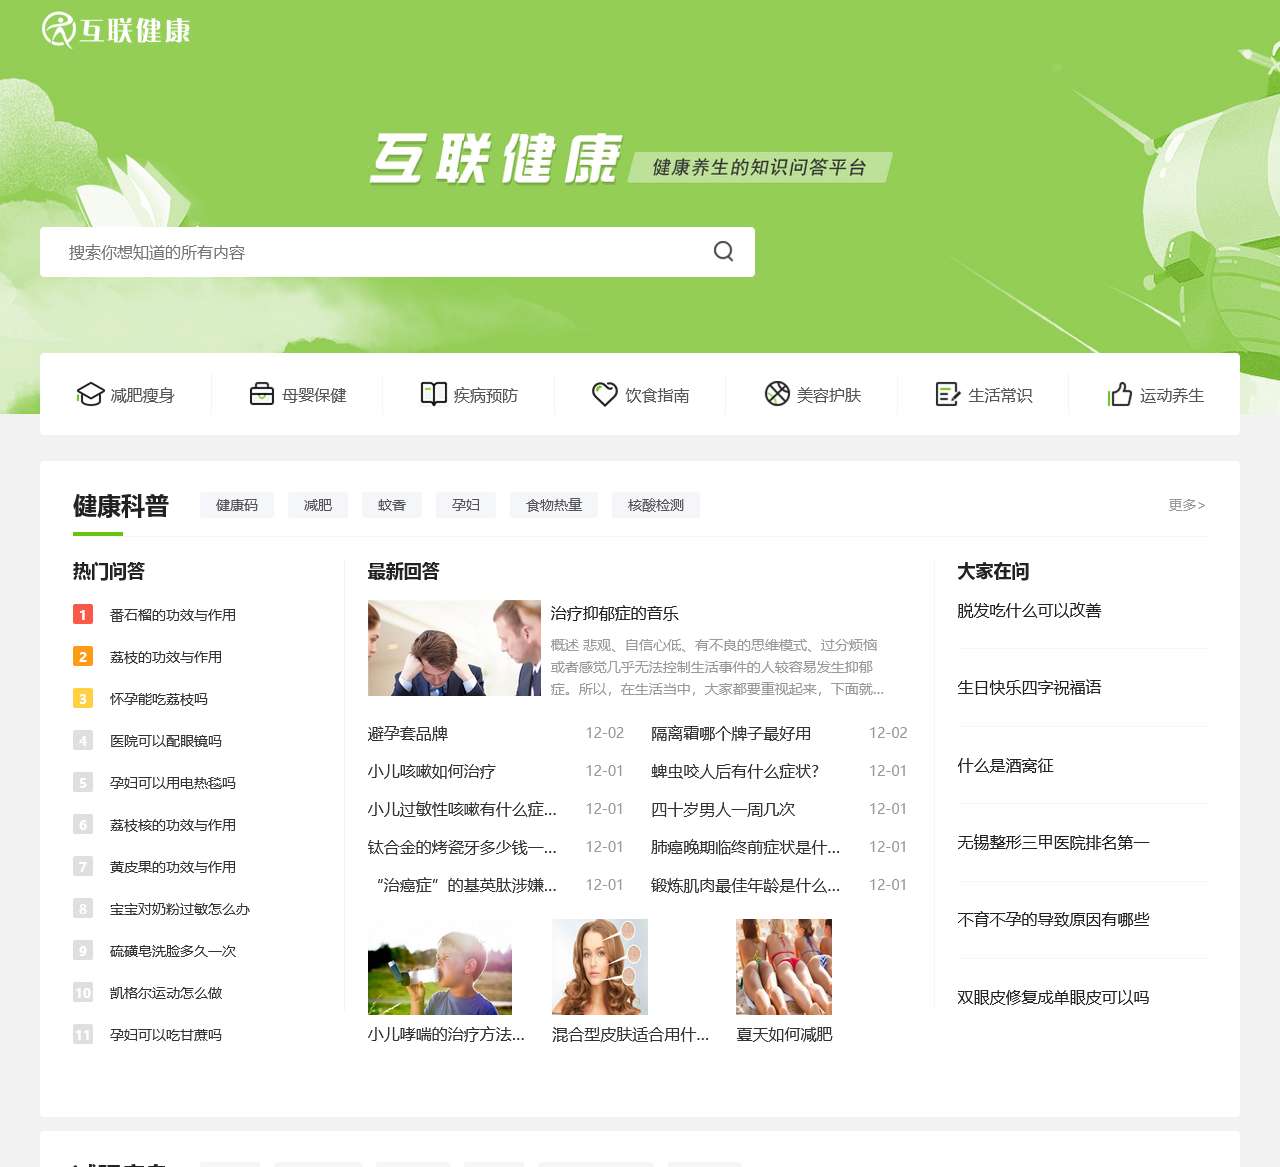Click 脱发吃什么可以改善 question
The width and height of the screenshot is (1280, 1167).
pos(1028,610)
